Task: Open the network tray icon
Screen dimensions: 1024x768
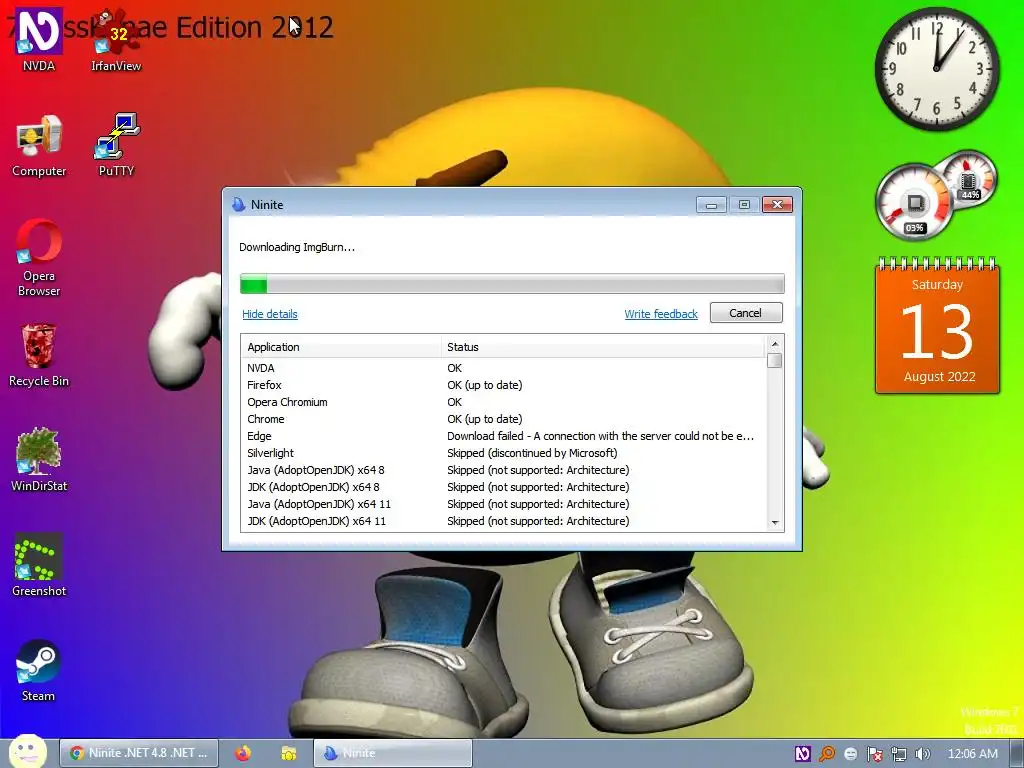Action: 899,754
